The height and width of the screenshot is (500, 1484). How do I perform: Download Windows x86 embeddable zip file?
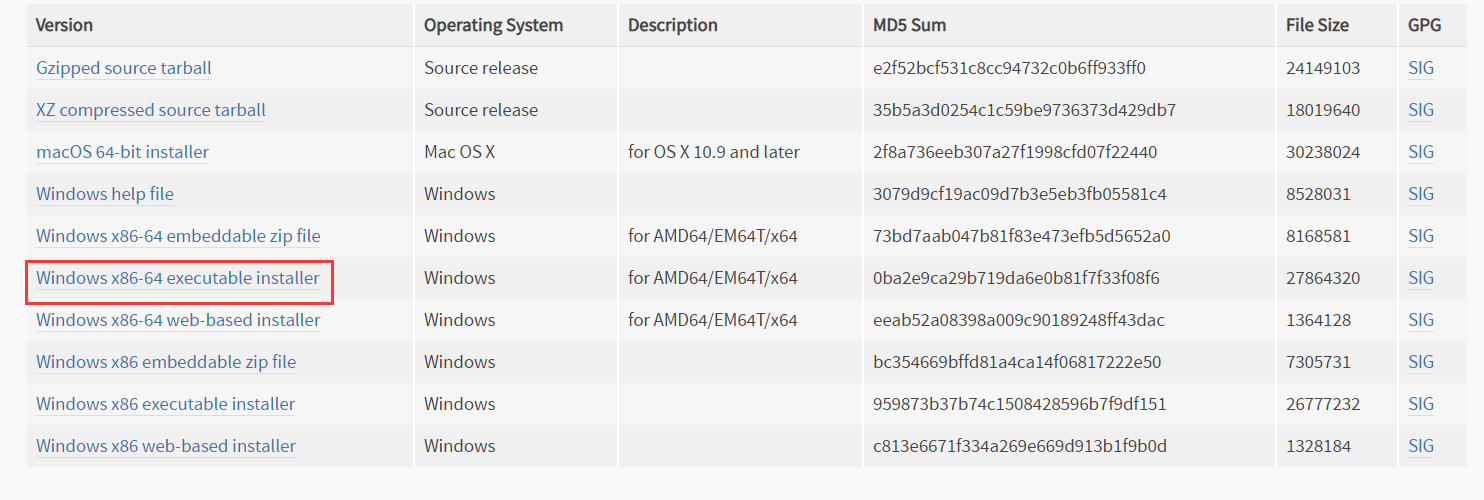(x=166, y=362)
